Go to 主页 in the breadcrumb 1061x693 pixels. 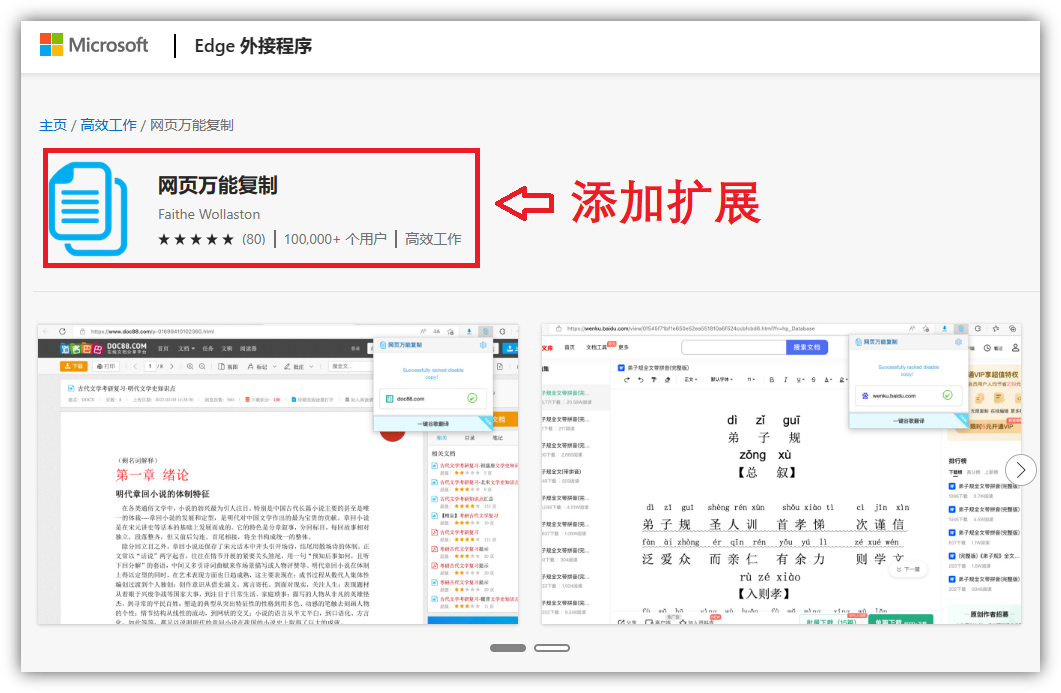[53, 125]
